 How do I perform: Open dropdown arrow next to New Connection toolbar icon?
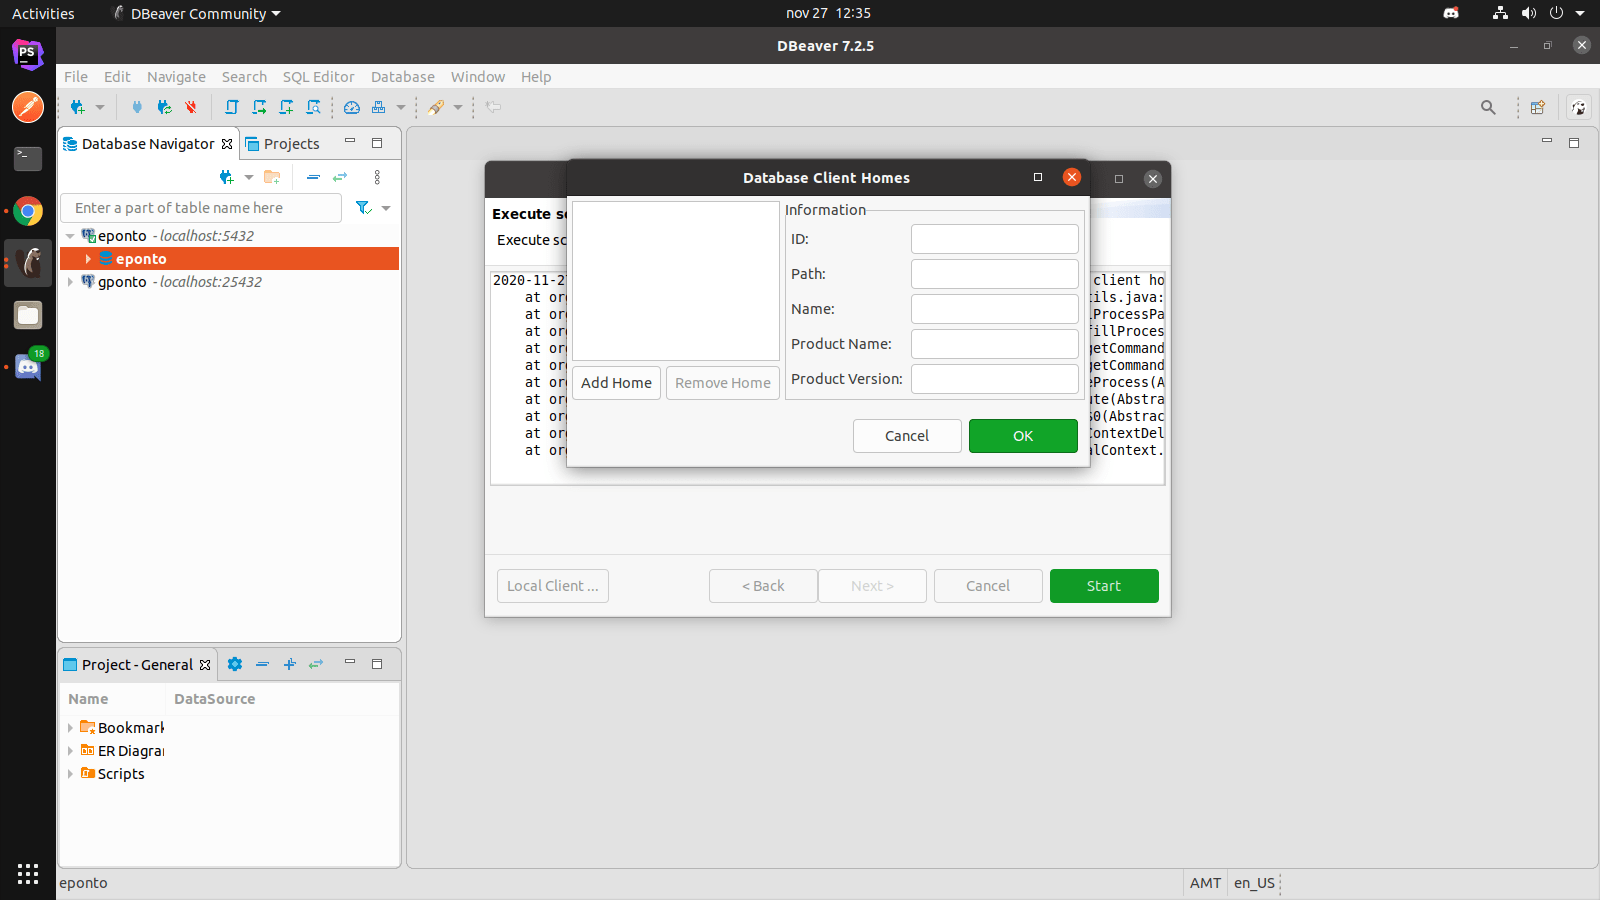(100, 107)
